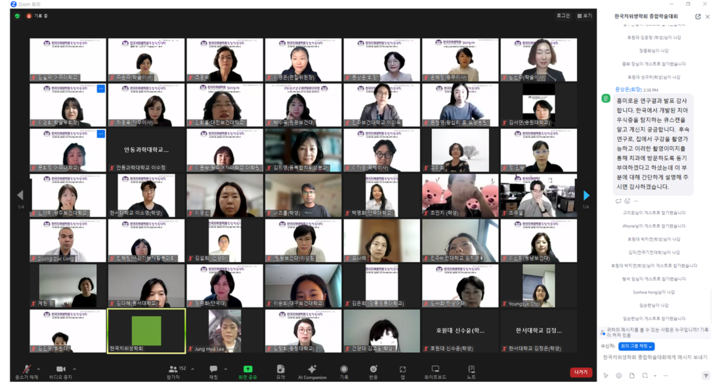Viewport: 720px width, 389px height.
Task: Click the green screen share icon
Action: tap(248, 369)
